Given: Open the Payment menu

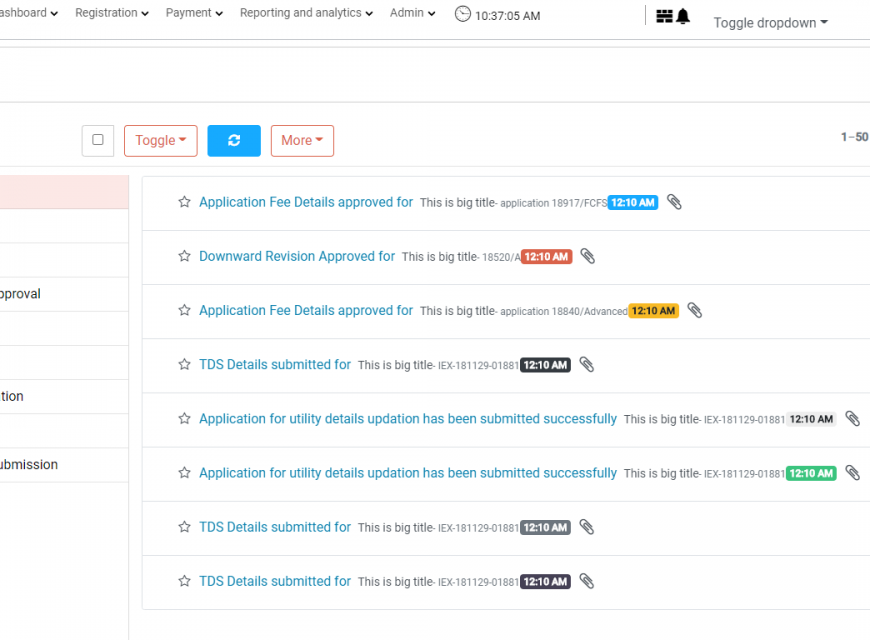Looking at the screenshot, I should click(x=194, y=13).
